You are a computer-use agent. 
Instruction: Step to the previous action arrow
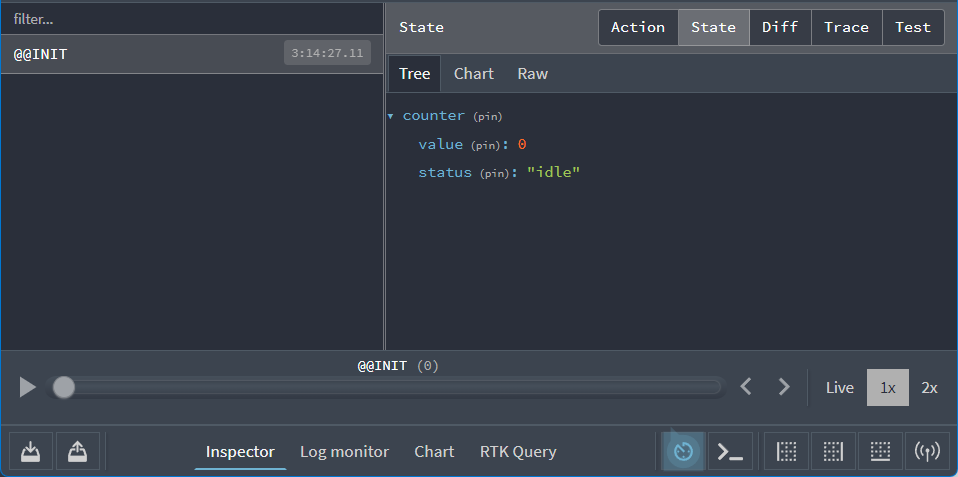pos(745,387)
